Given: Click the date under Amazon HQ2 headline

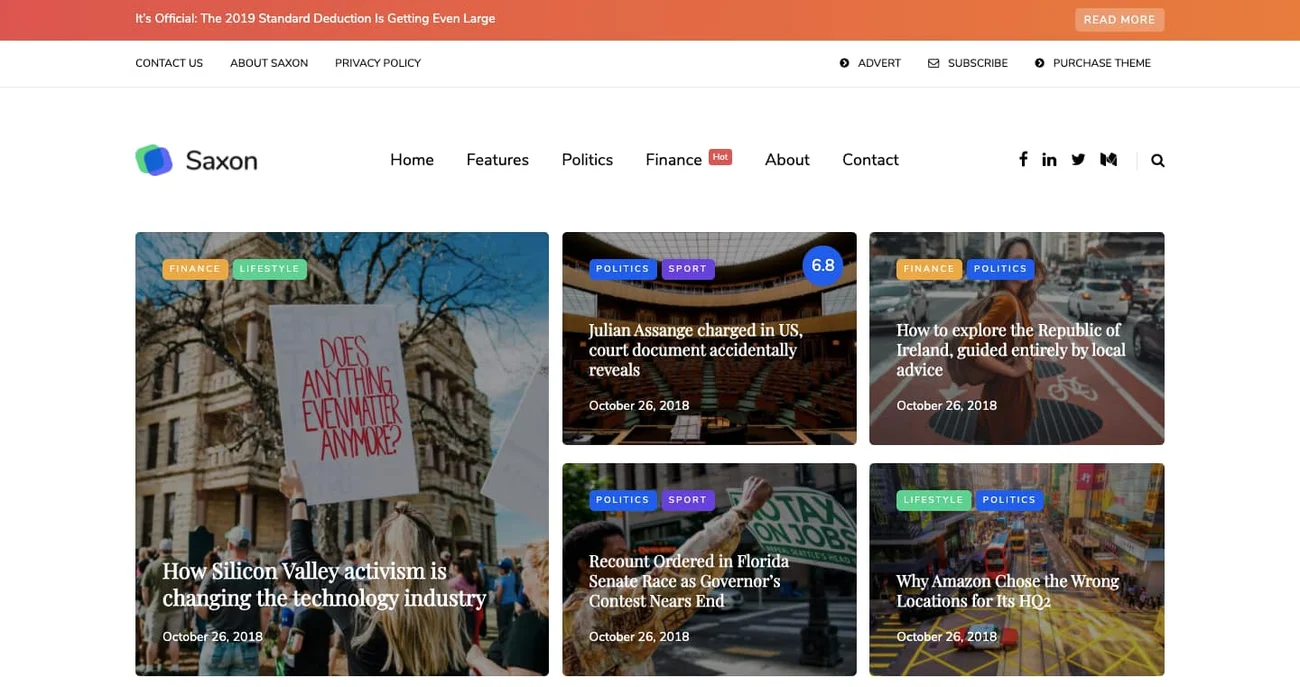Looking at the screenshot, I should [x=946, y=637].
